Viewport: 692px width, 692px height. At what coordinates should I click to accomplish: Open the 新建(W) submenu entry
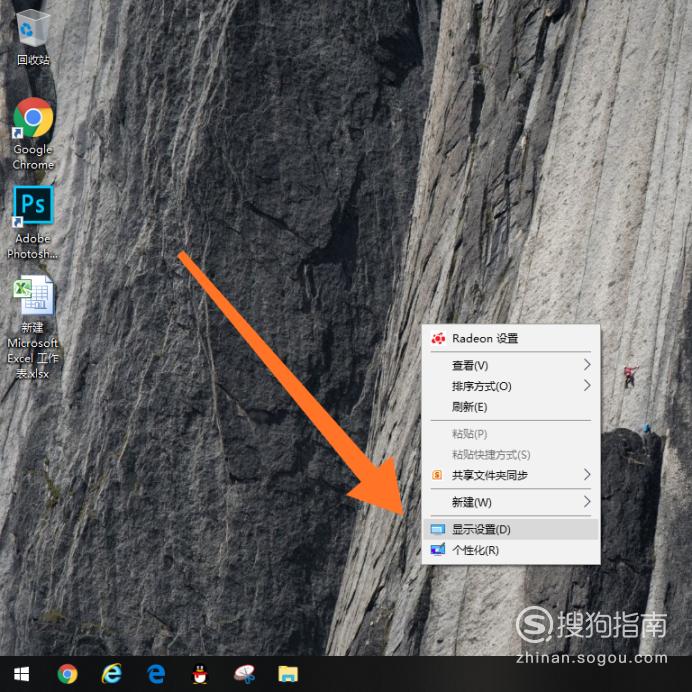click(x=511, y=502)
